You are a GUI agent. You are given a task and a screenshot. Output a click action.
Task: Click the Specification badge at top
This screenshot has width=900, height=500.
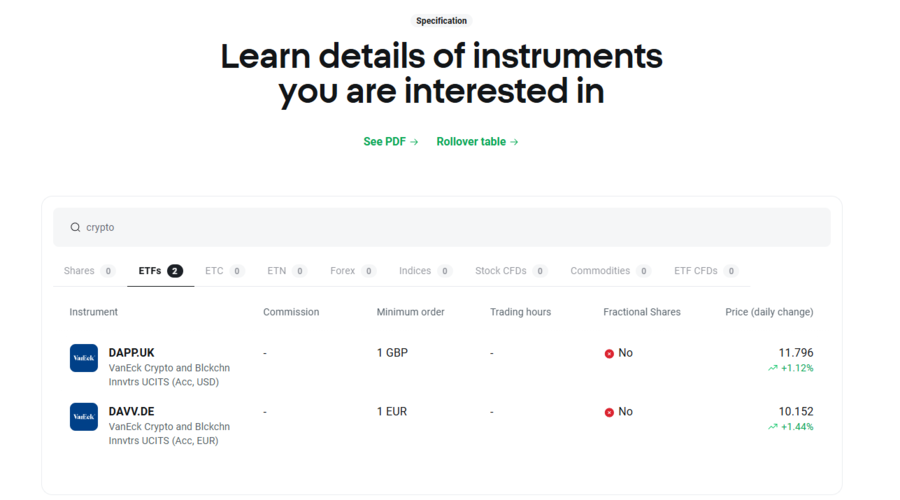(441, 21)
